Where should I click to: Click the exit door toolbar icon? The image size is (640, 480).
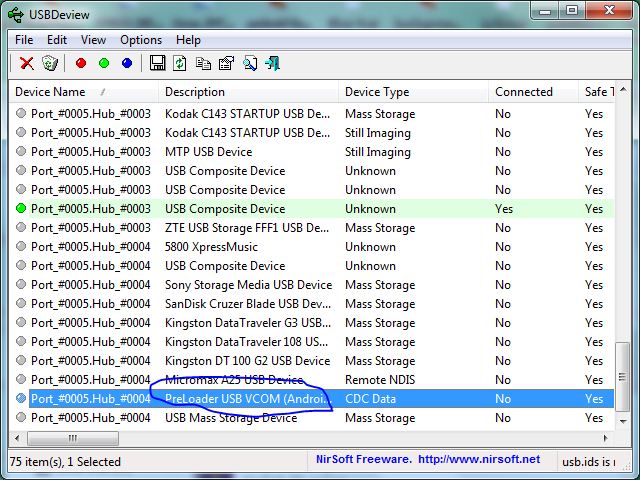272,63
